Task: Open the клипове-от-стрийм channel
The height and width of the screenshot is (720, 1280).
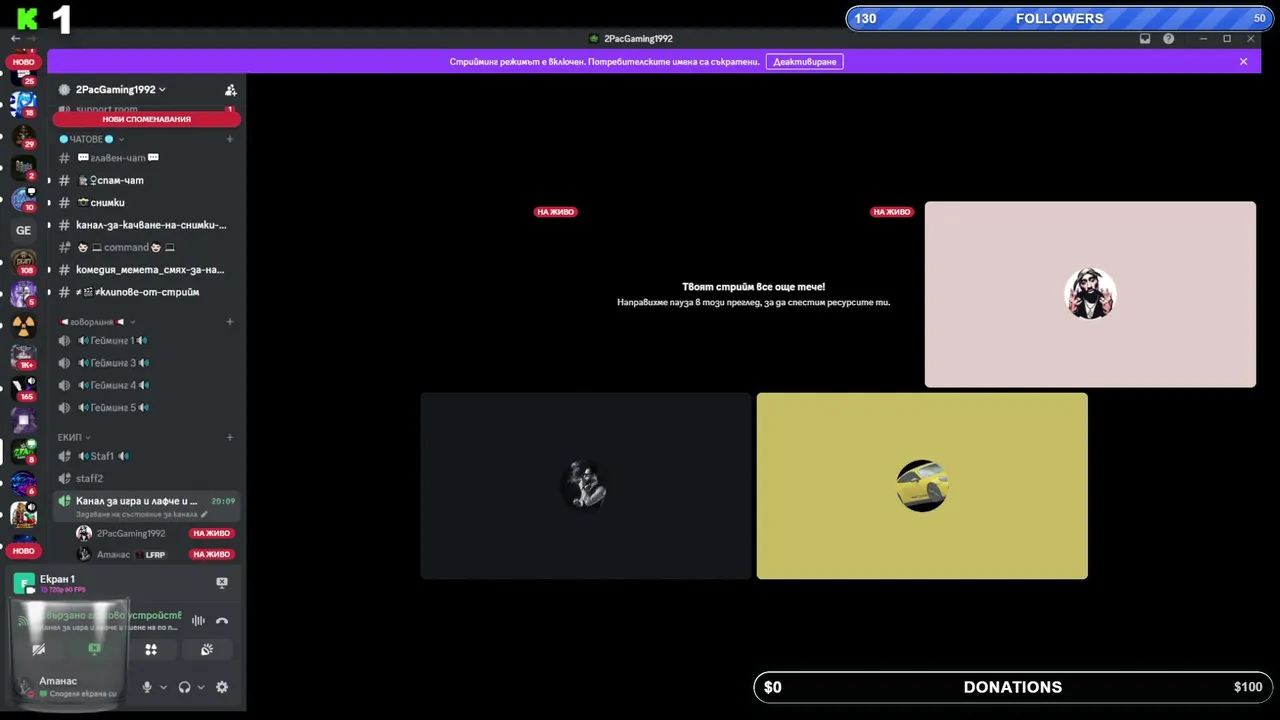Action: click(146, 292)
